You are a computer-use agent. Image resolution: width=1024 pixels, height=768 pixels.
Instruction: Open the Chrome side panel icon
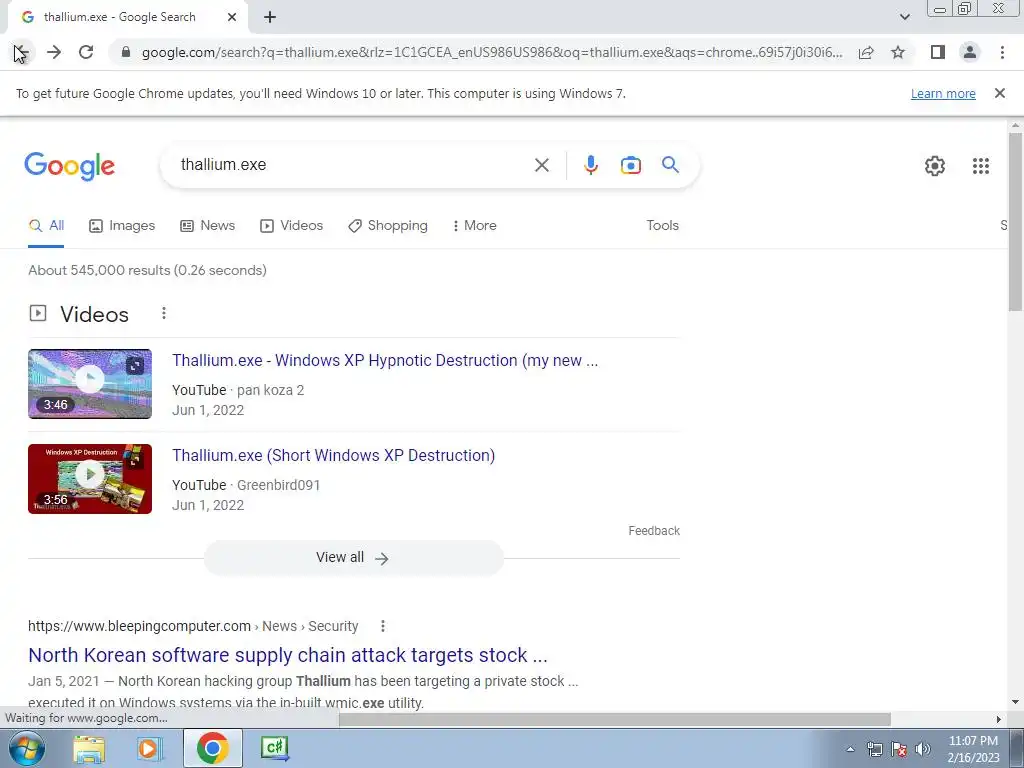pyautogui.click(x=938, y=52)
